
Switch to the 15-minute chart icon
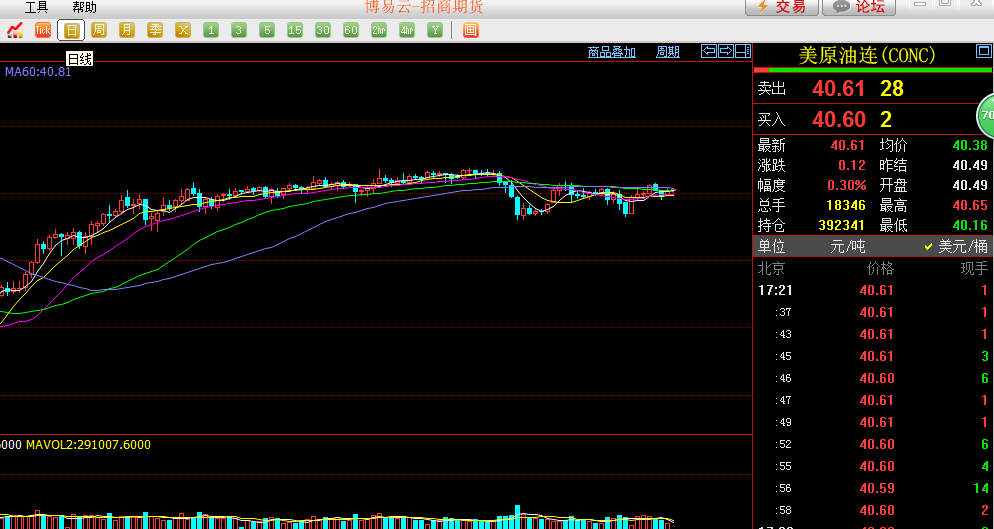click(295, 30)
